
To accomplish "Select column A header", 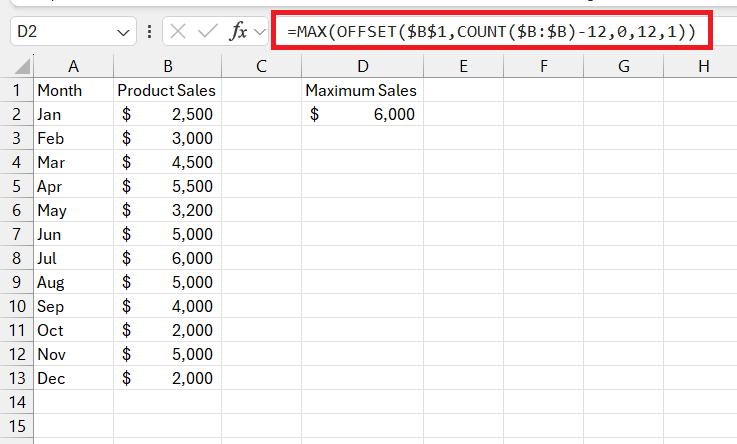I will coord(73,66).
